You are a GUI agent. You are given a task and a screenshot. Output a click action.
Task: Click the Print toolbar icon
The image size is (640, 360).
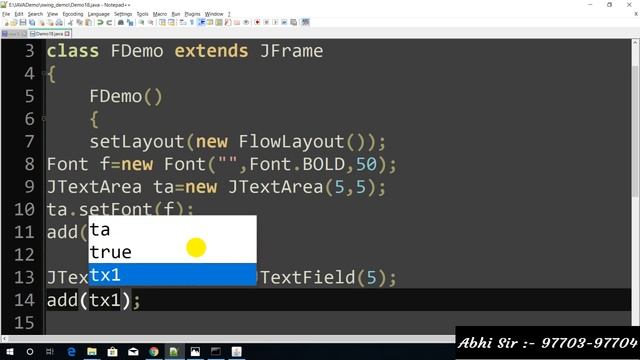pos(59,22)
